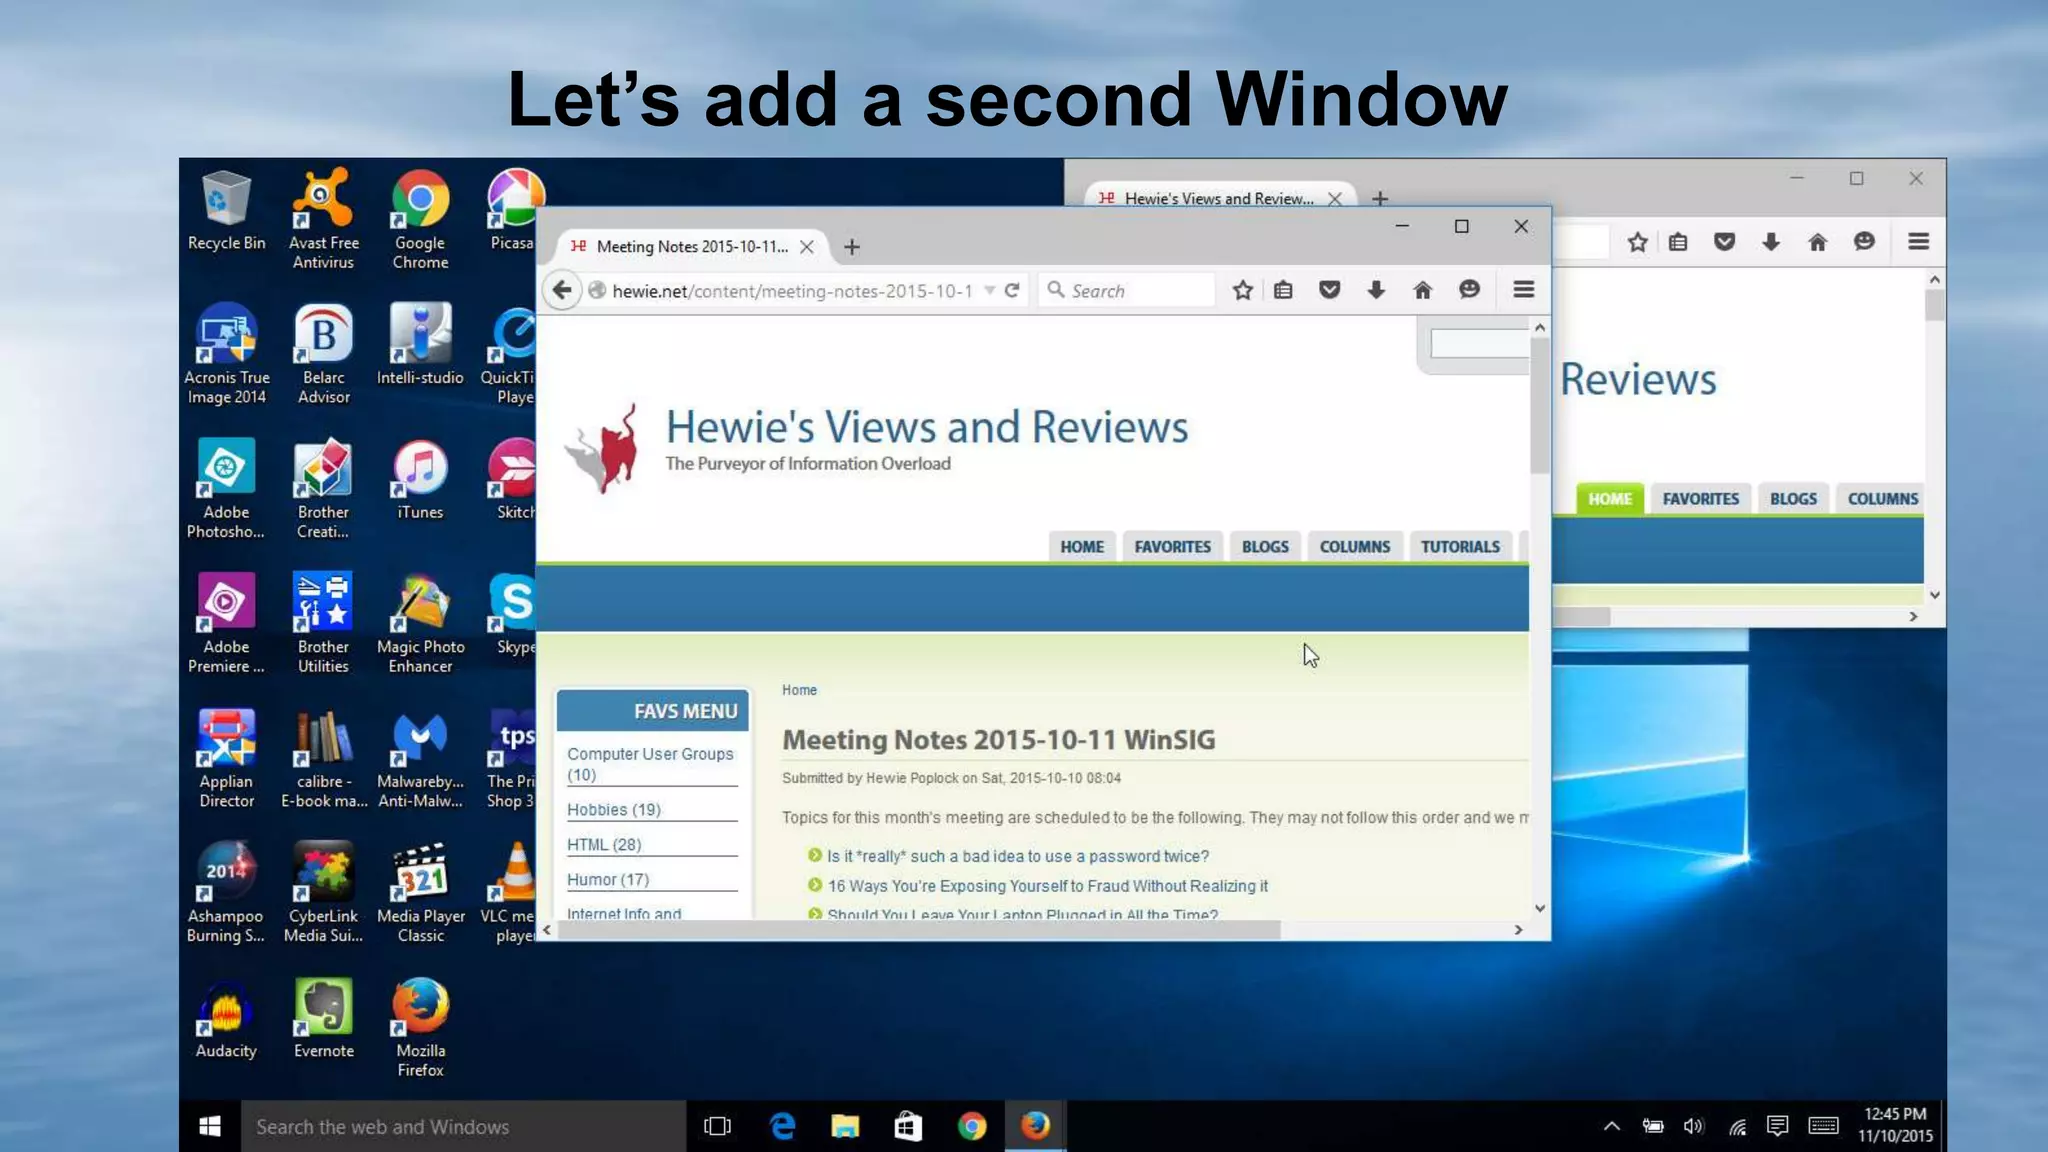Show hidden tray icons chevron
This screenshot has width=2048, height=1152.
(x=1611, y=1126)
